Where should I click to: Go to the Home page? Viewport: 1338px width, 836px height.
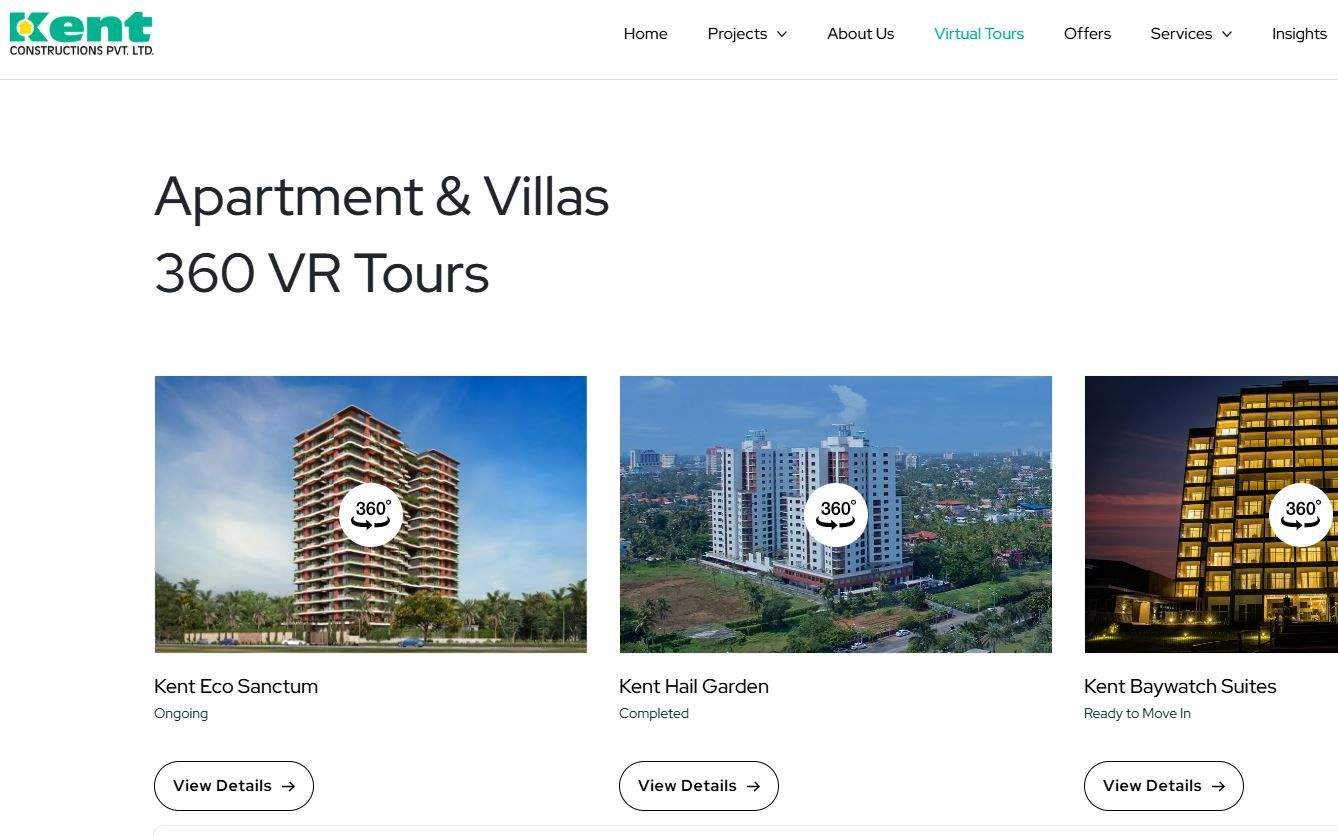point(645,34)
